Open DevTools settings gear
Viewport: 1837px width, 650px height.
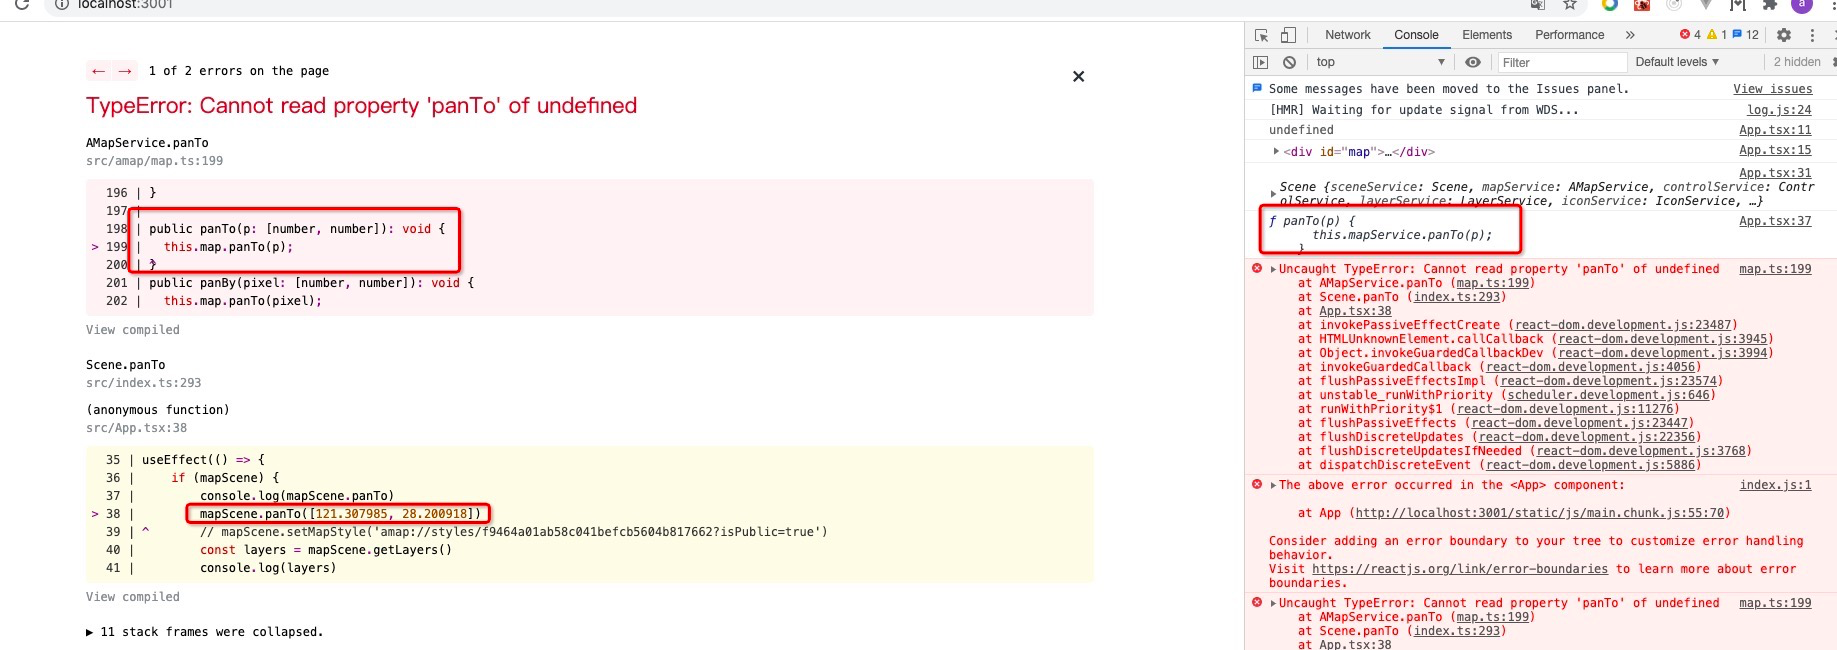tap(1785, 35)
